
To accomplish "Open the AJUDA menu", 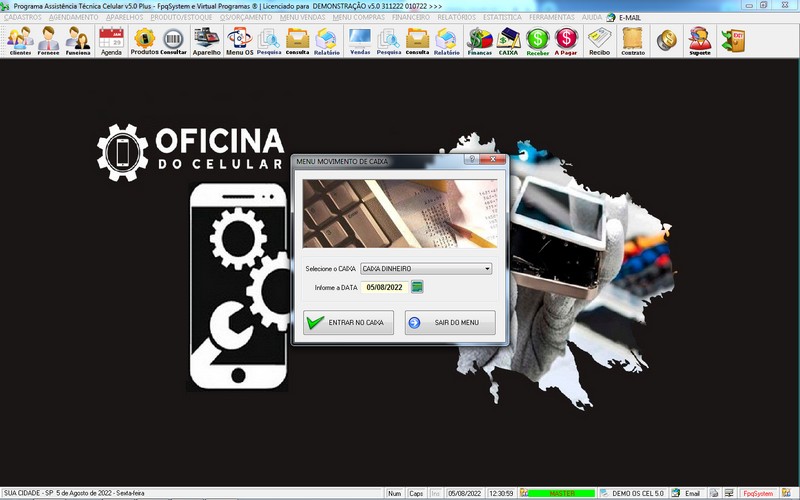I will tap(592, 17).
